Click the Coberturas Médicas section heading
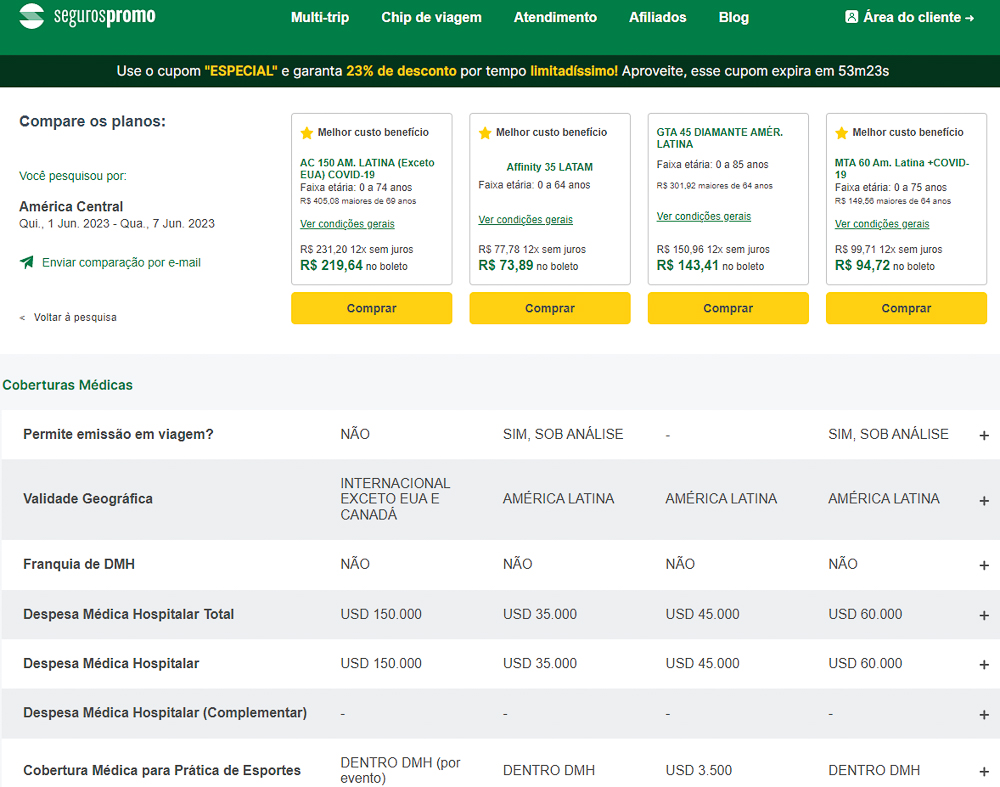Screen dimensions: 1000x787 click(x=68, y=385)
